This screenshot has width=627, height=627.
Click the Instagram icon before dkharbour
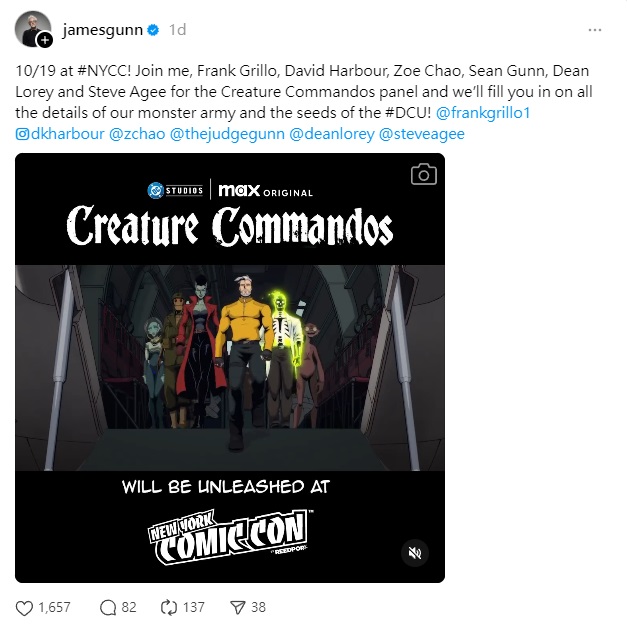(22, 134)
